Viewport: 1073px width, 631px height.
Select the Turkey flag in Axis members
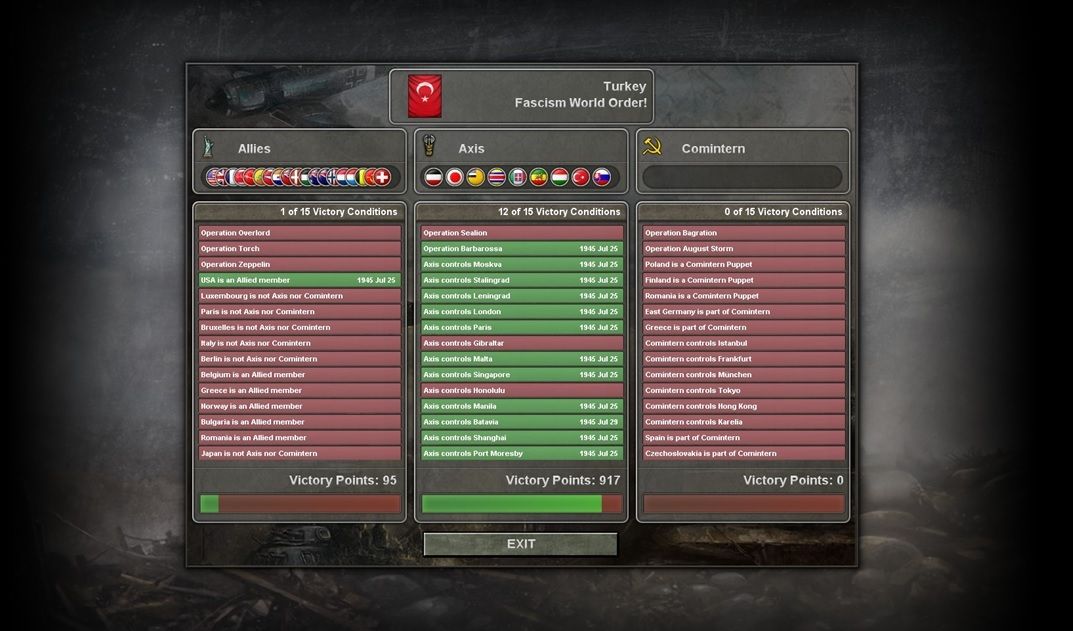(x=580, y=177)
